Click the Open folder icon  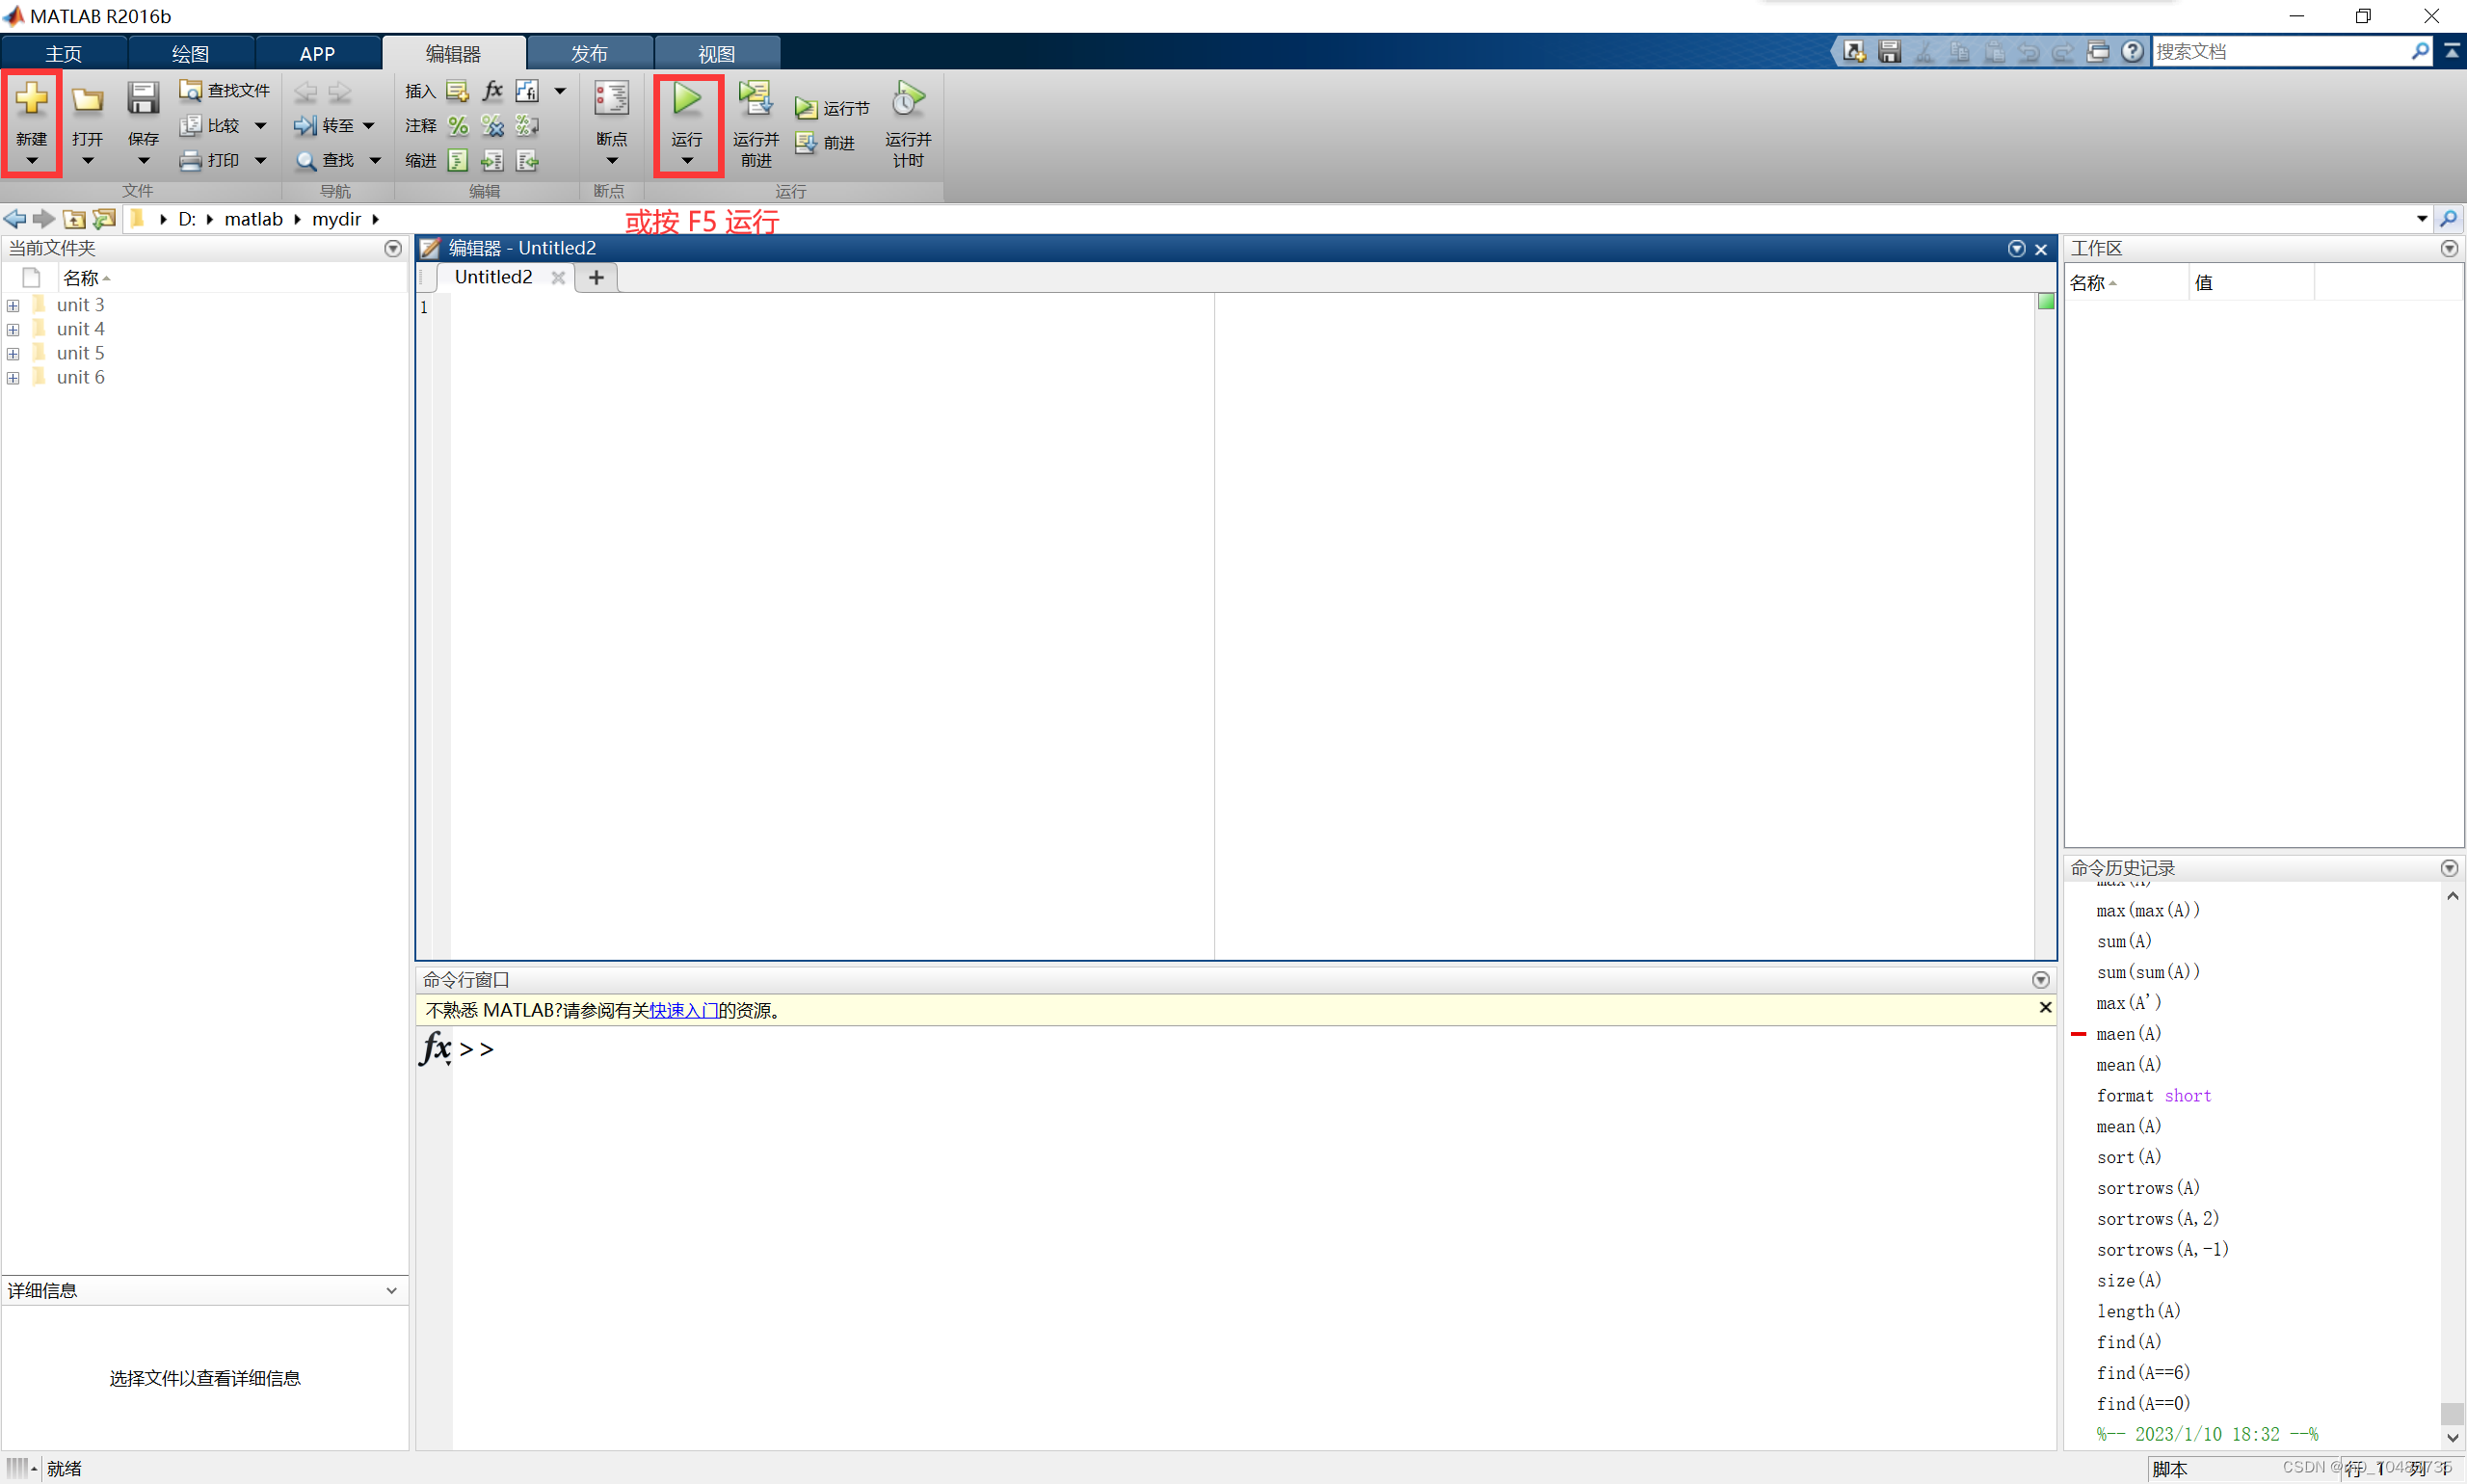87,100
